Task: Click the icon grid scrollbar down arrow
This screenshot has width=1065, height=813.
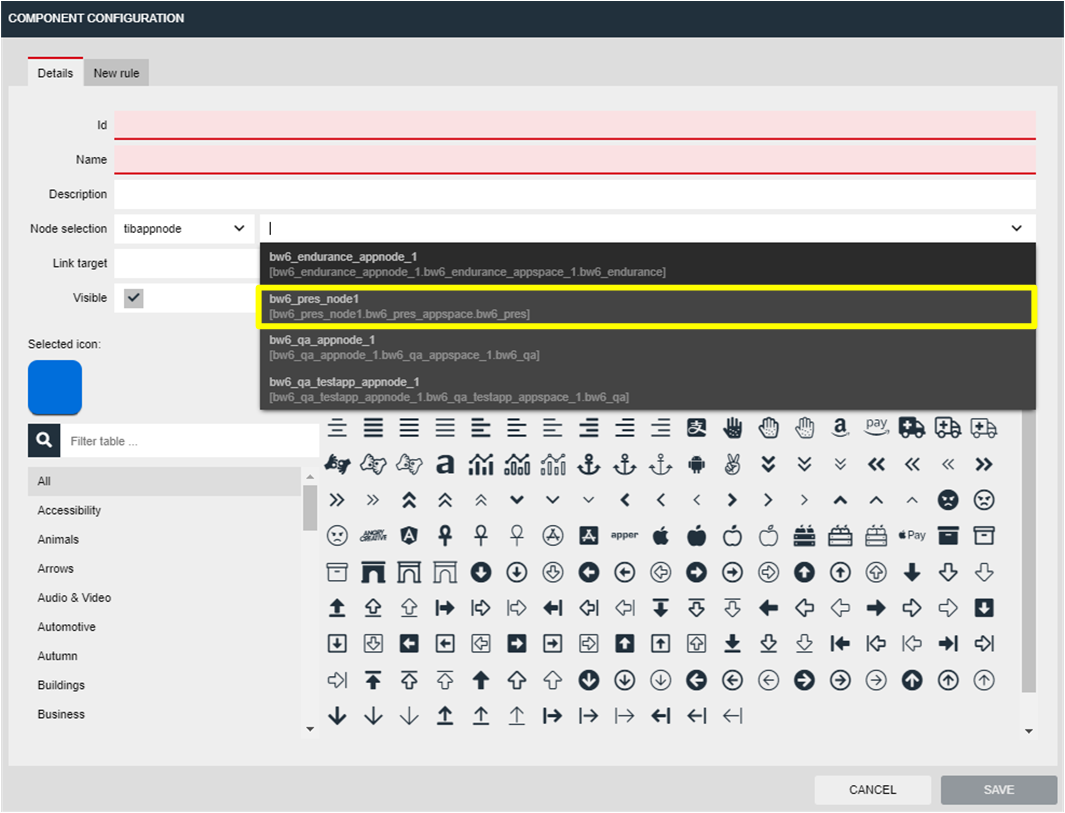Action: (x=1028, y=731)
